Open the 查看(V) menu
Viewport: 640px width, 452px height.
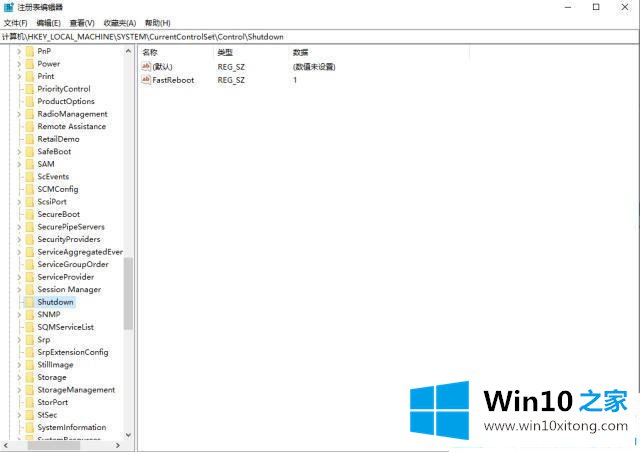click(82, 23)
